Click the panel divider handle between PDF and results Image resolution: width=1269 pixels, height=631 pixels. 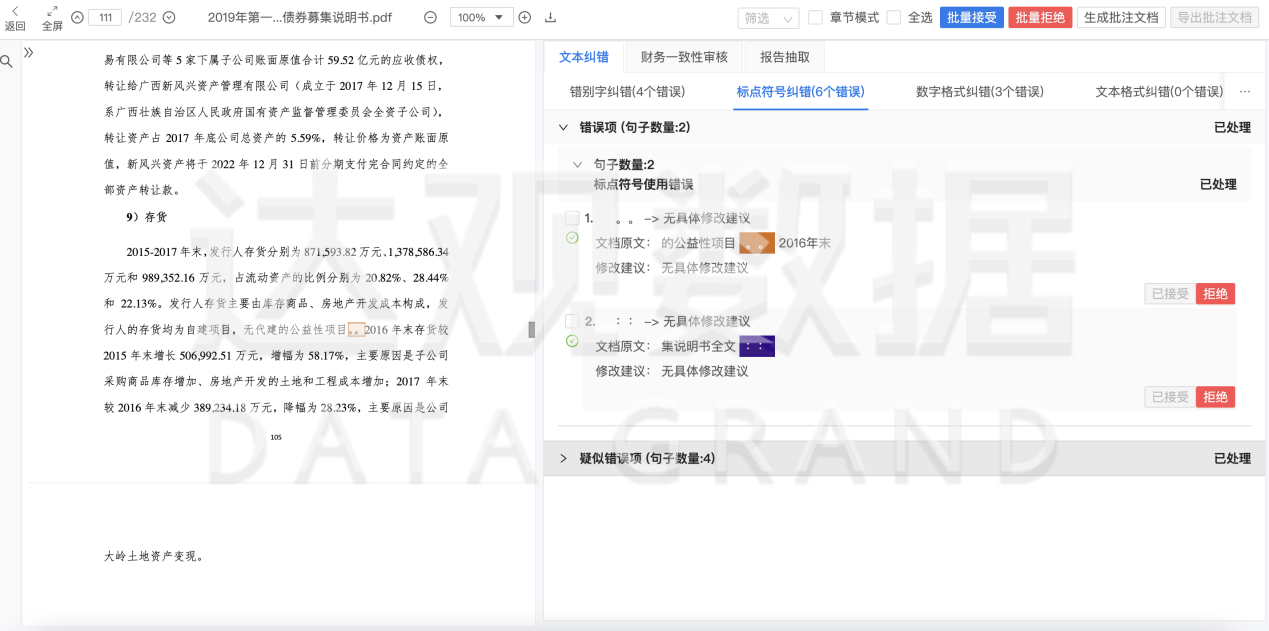point(531,329)
